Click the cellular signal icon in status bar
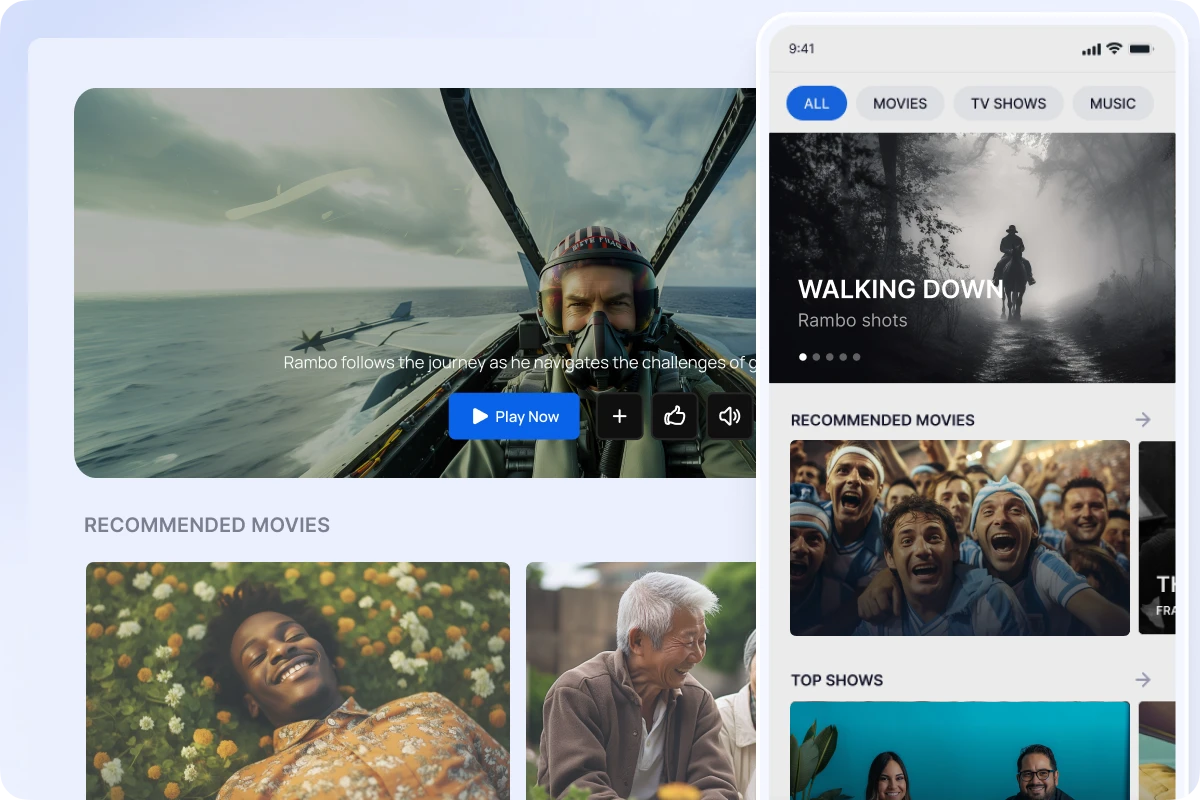Viewport: 1200px width, 800px height. pos(1091,49)
